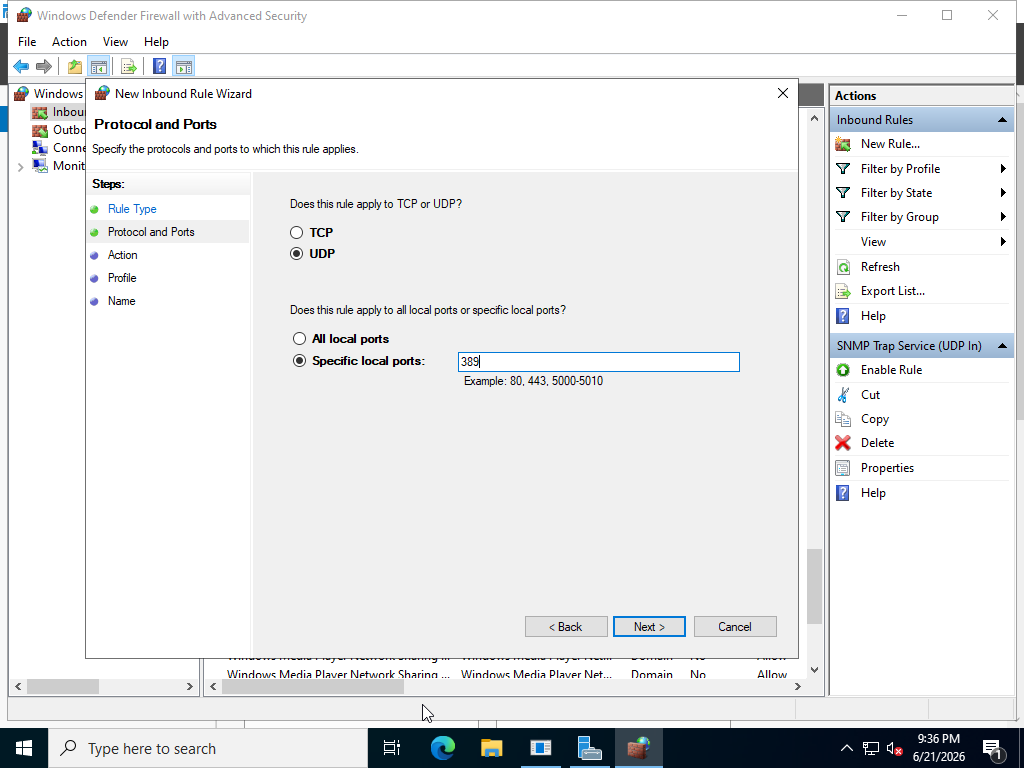Click the Inbound Rules tree icon
The image size is (1024, 768).
tap(40, 112)
